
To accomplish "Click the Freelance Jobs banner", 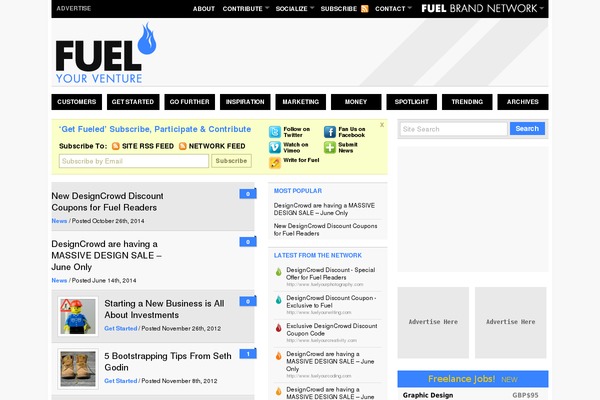I will [473, 379].
